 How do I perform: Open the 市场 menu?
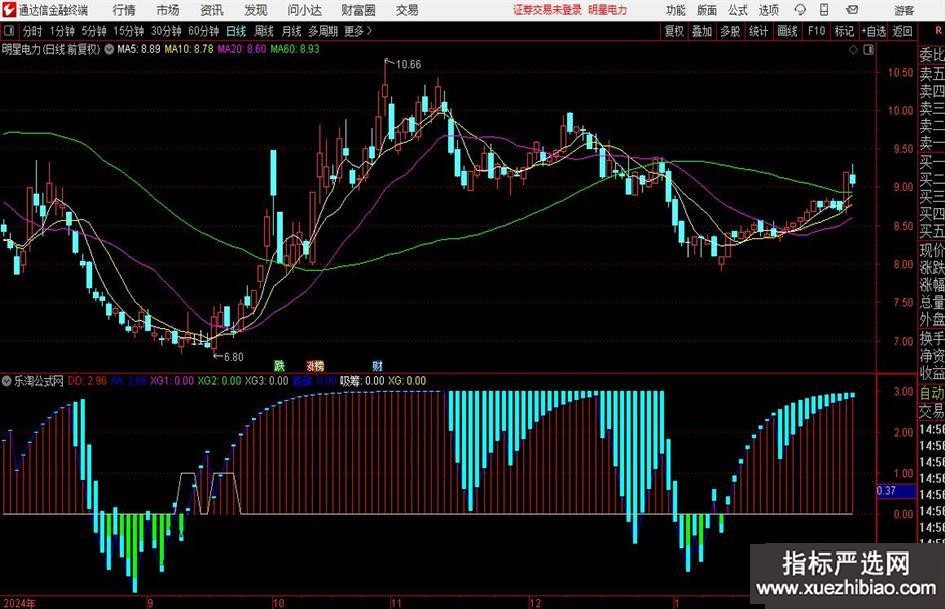click(x=168, y=10)
